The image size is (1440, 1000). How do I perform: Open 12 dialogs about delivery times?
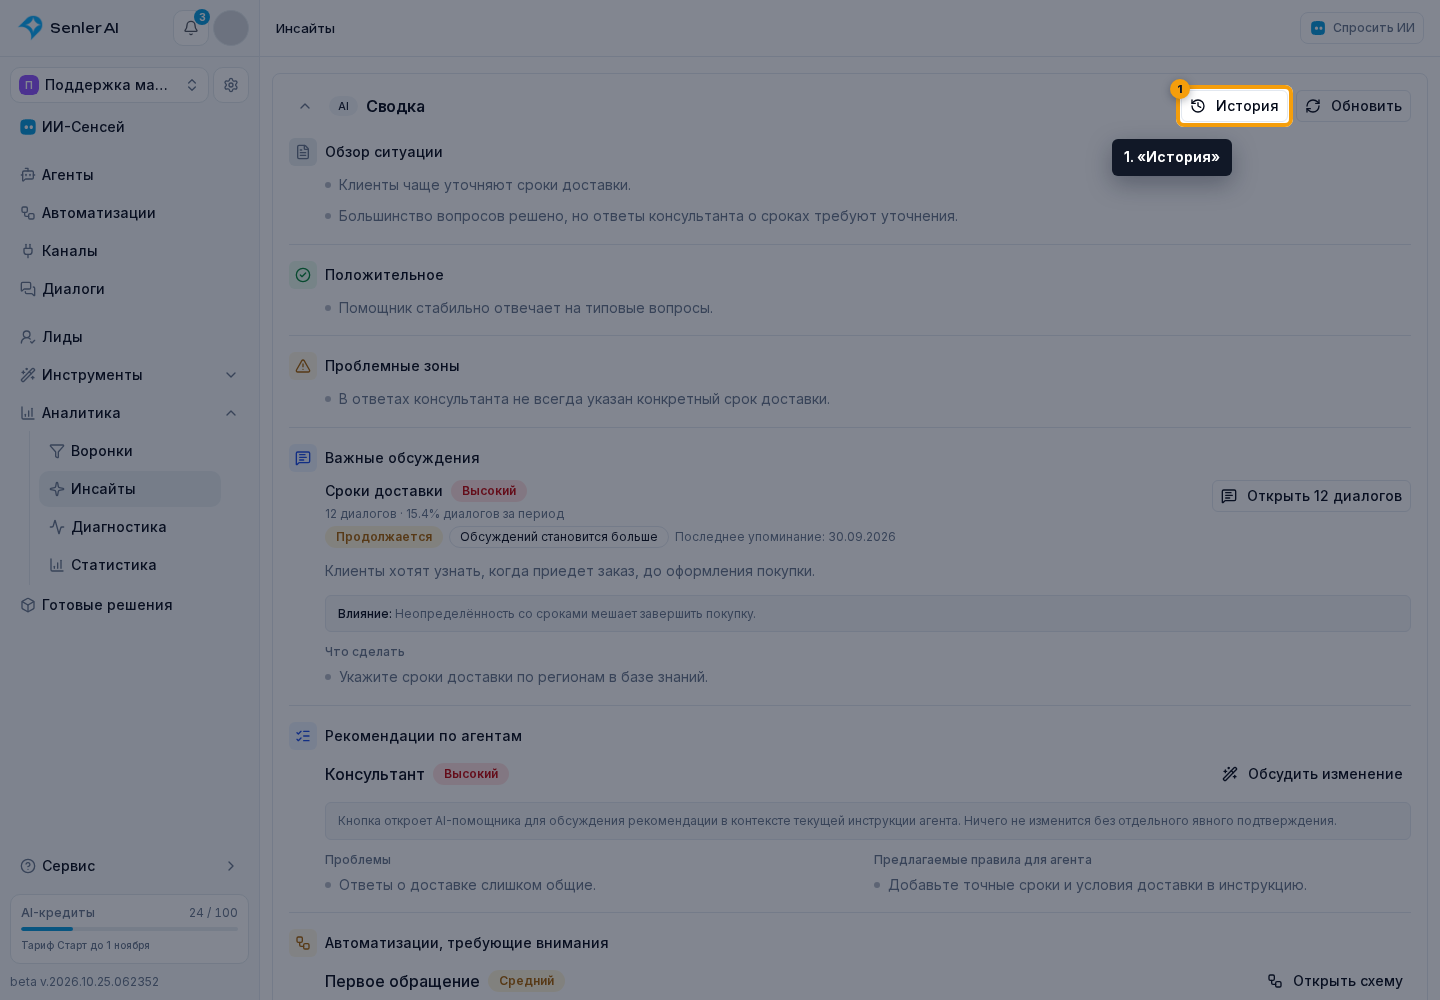(1311, 496)
